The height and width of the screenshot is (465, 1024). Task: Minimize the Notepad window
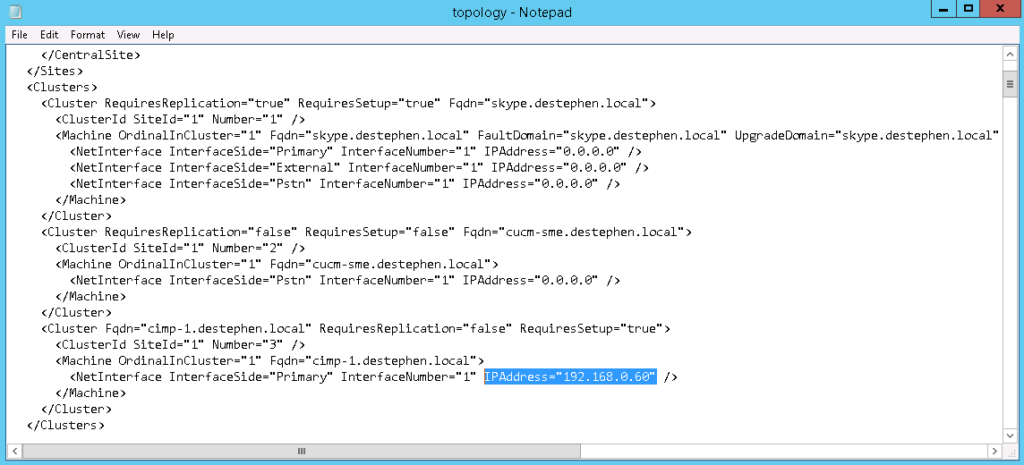coord(944,9)
